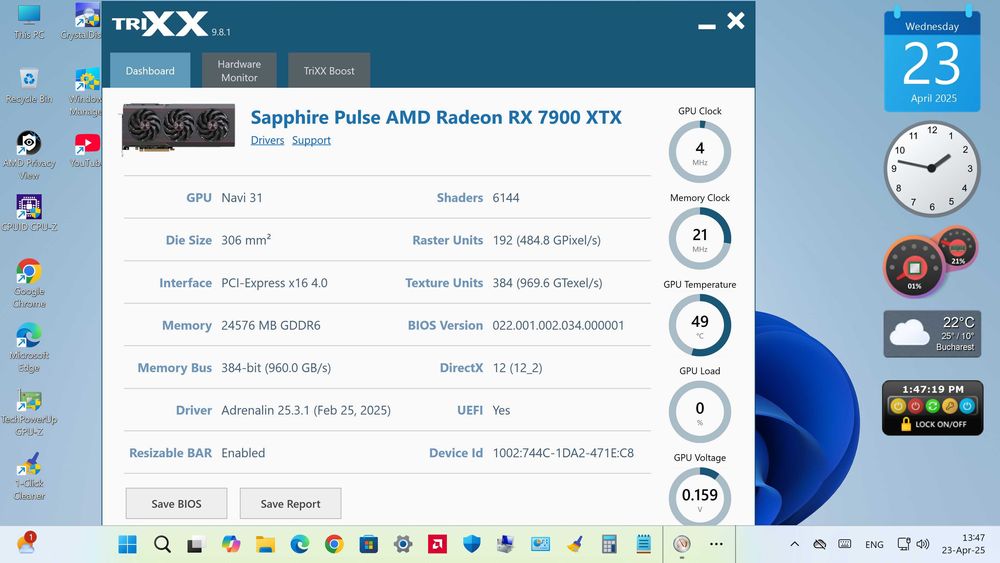The width and height of the screenshot is (1000, 563).
Task: Click the graphics card thumbnail image
Action: tap(179, 128)
